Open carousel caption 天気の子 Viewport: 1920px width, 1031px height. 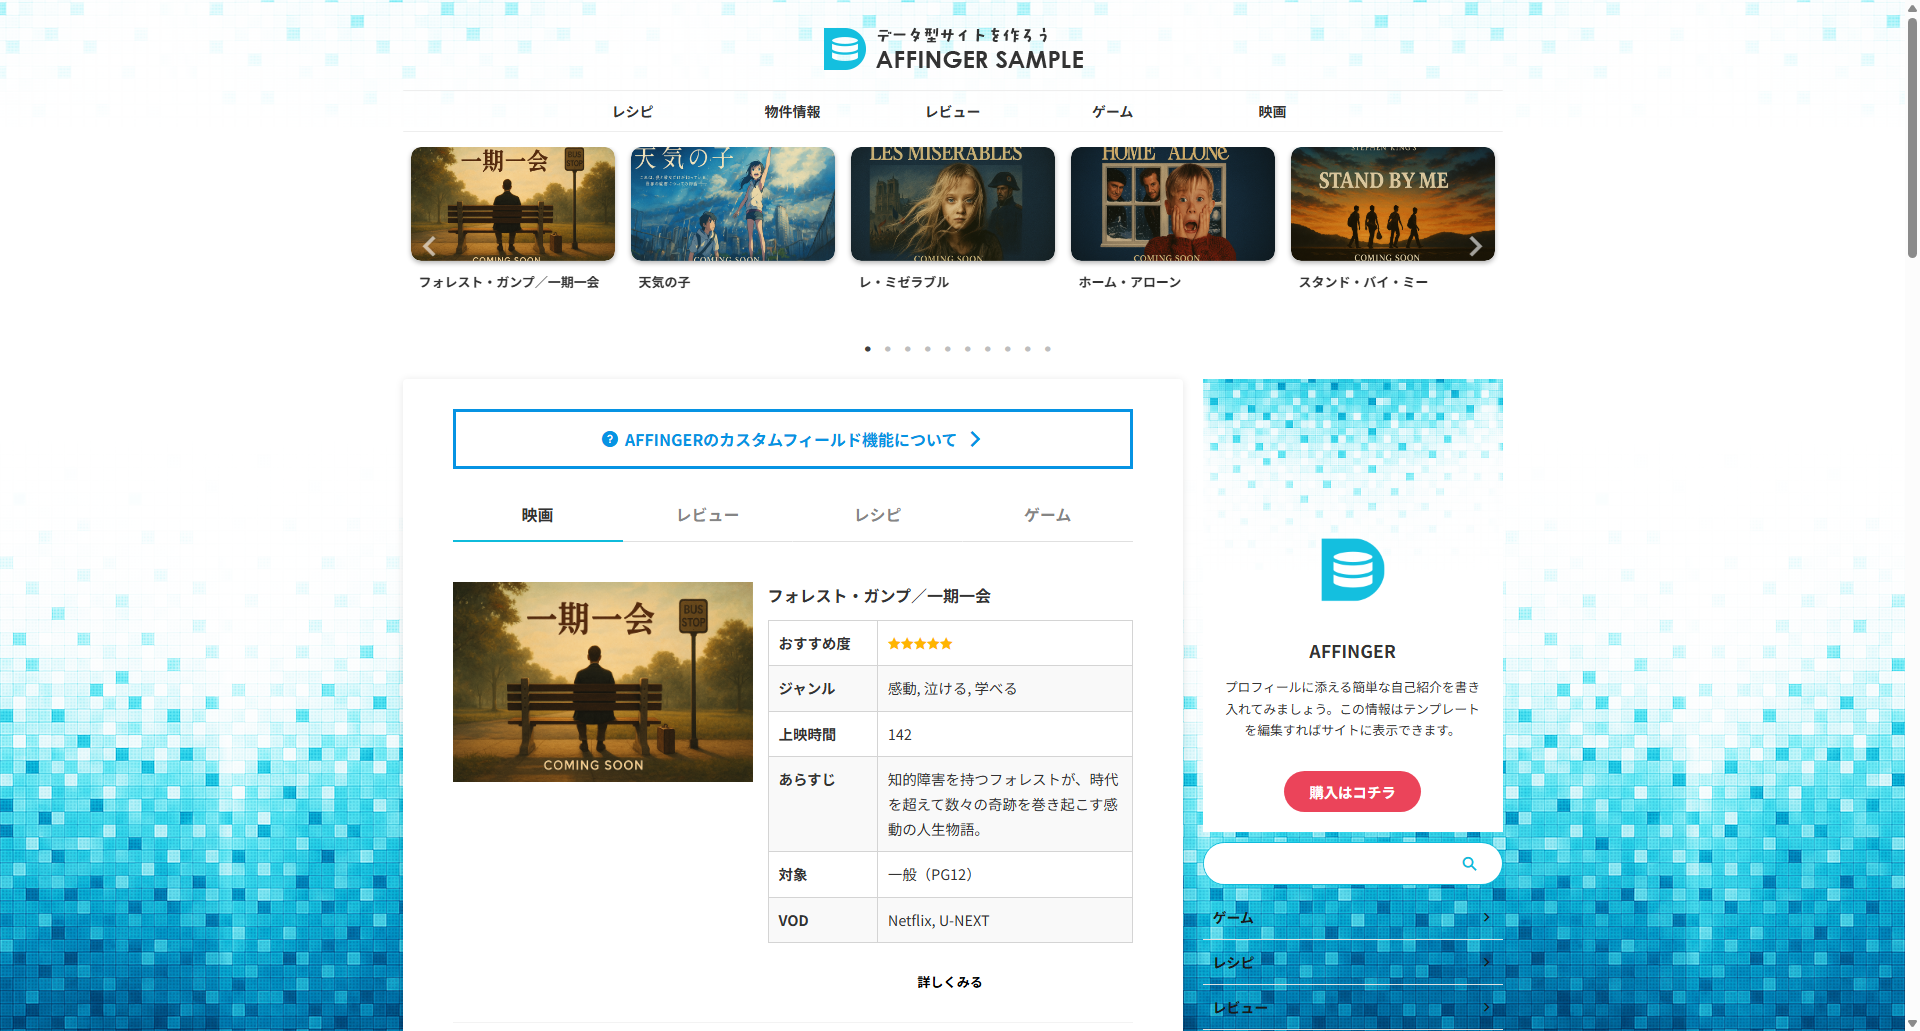[665, 283]
